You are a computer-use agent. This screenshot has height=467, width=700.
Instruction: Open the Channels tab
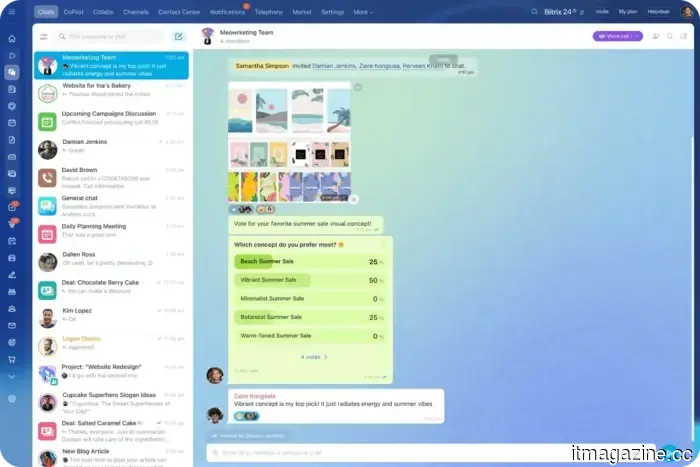point(136,12)
